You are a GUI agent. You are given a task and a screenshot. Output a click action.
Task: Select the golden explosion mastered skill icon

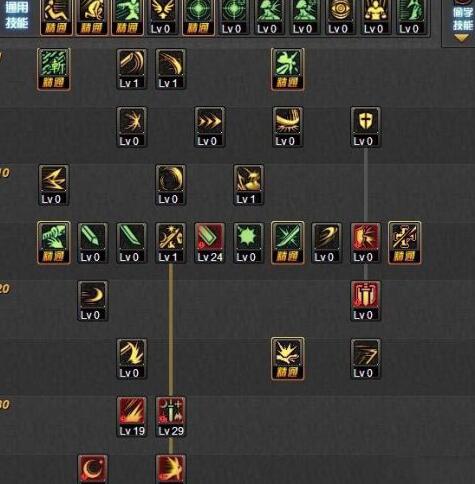[287, 359]
